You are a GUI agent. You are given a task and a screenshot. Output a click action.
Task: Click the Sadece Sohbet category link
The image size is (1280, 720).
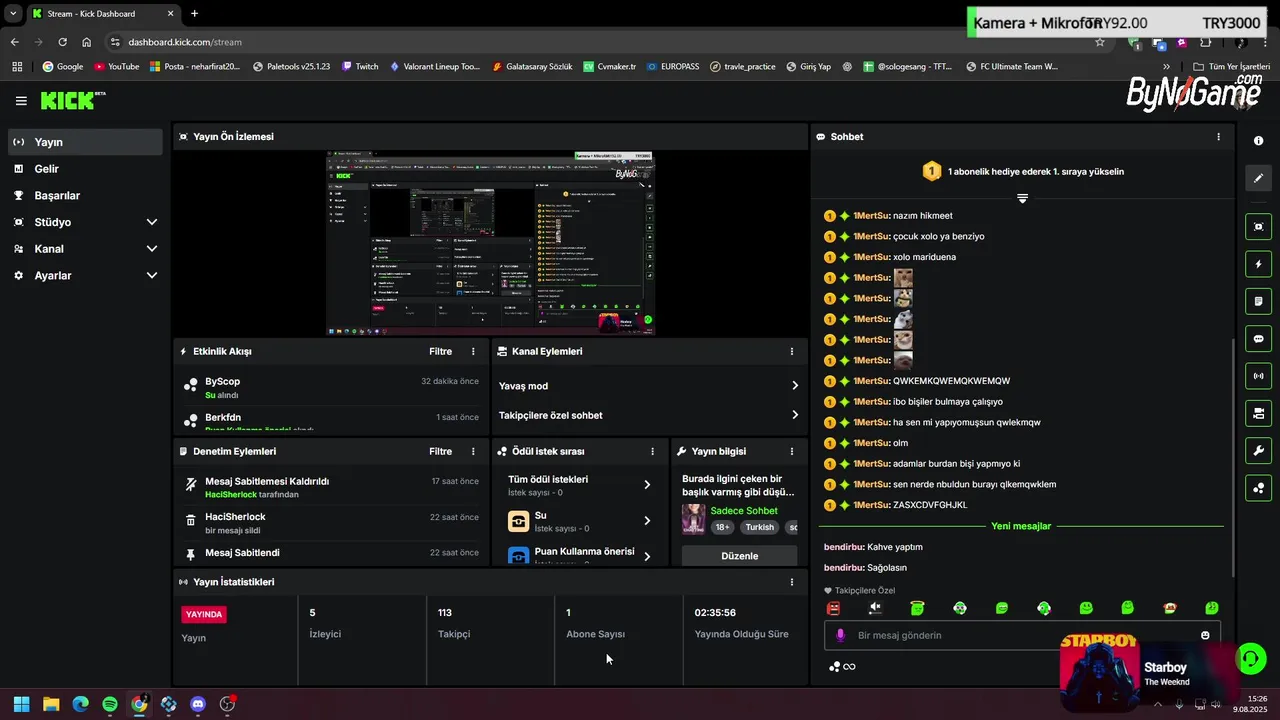[744, 511]
